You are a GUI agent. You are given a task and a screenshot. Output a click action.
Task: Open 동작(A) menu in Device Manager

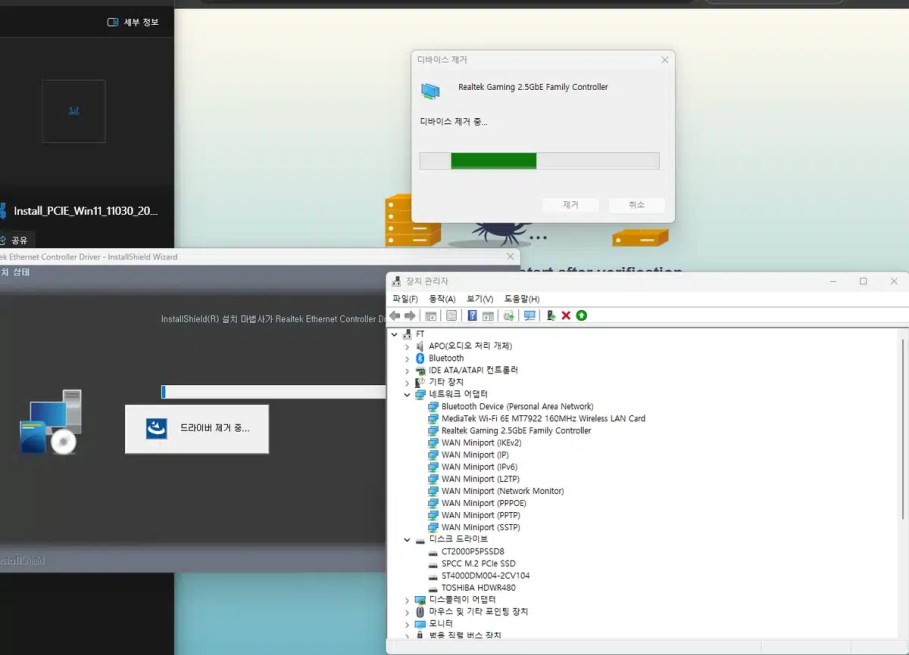point(442,299)
